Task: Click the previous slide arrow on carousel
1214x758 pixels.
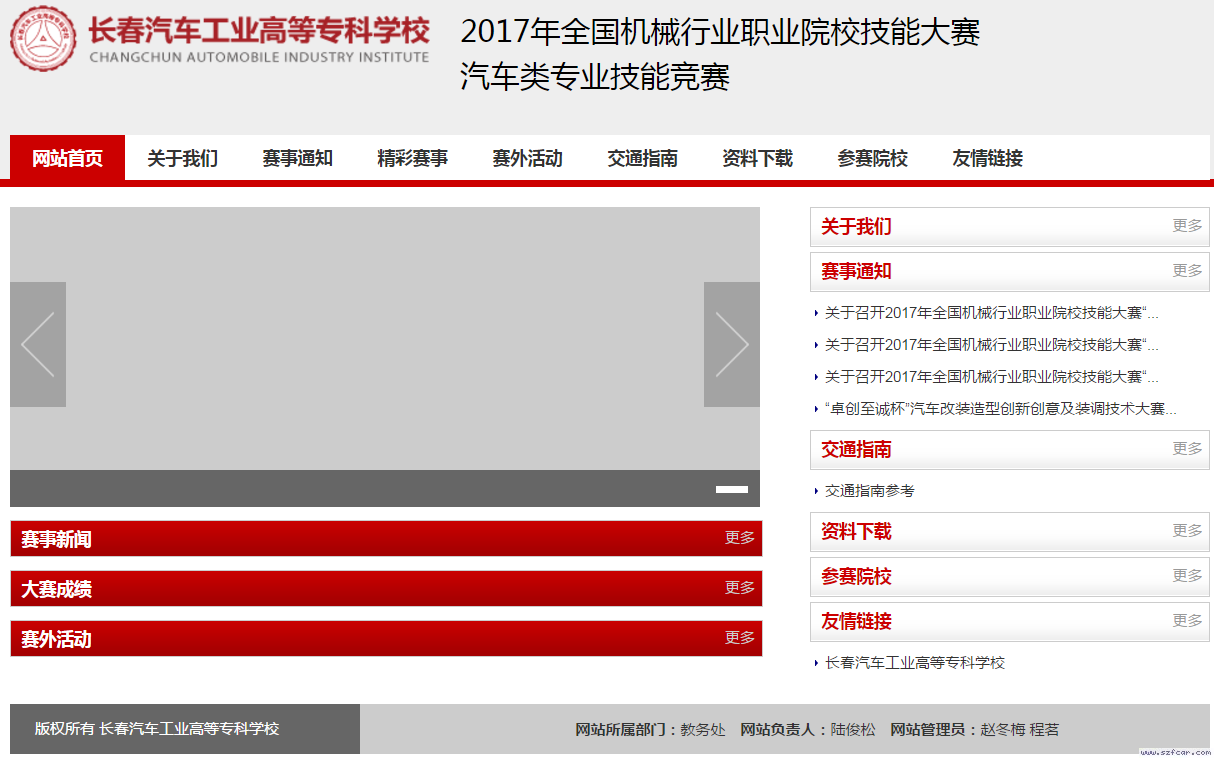Action: point(38,344)
